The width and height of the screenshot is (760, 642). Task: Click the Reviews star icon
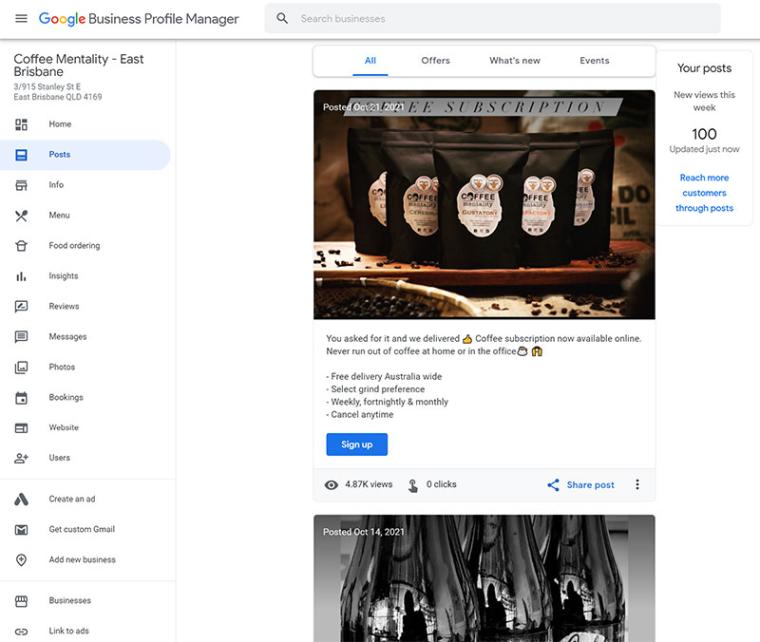[21, 307]
